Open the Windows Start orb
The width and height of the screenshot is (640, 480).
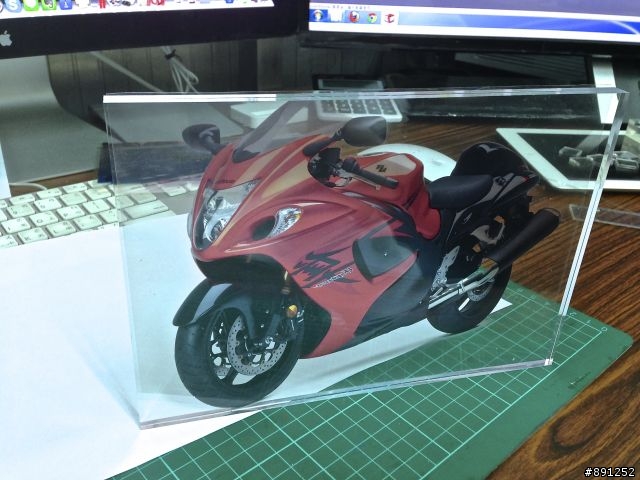click(x=318, y=16)
